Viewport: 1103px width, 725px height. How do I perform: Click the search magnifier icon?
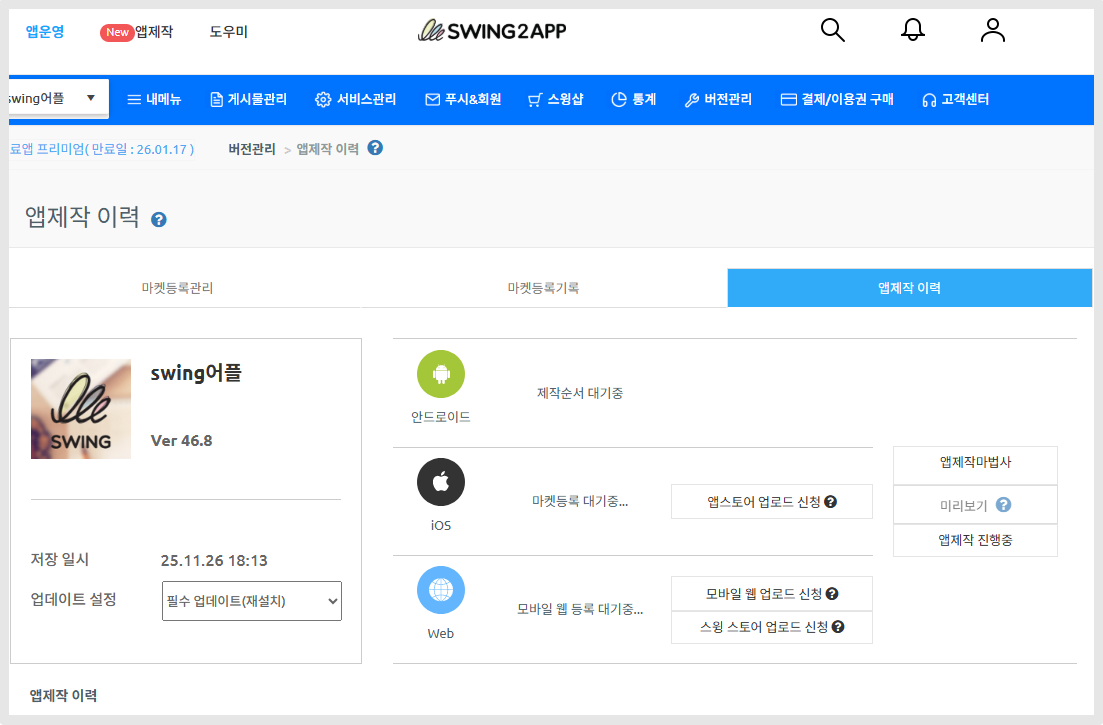coord(832,30)
